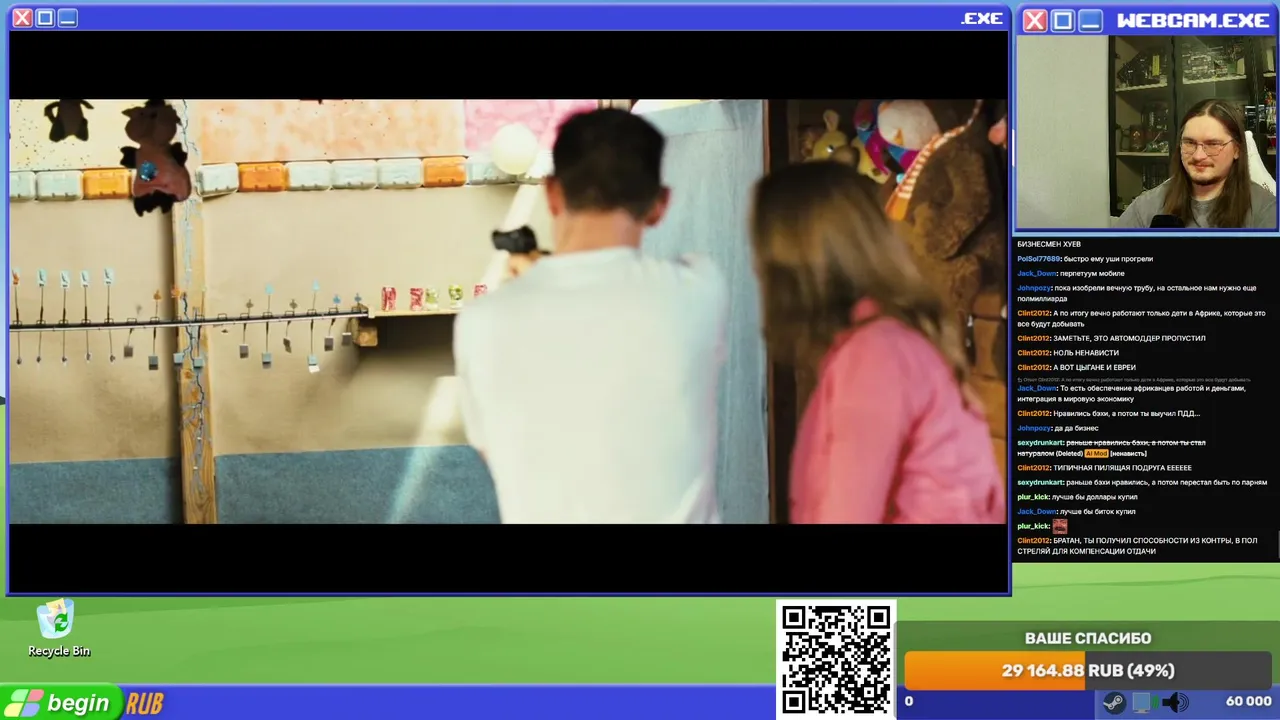Open the Recycle Bin desktop icon
Viewport: 1280px width, 720px height.
click(x=58, y=628)
